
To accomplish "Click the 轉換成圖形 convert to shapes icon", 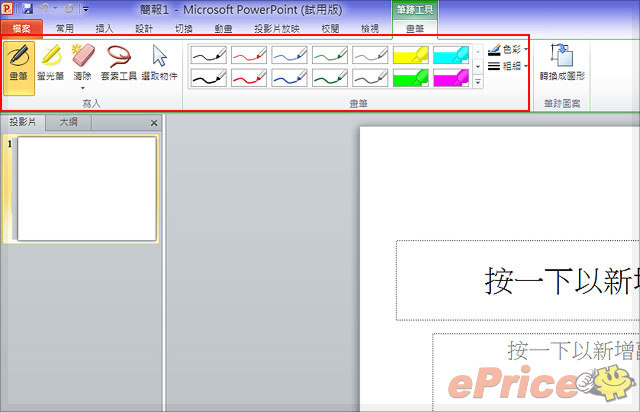I will tap(562, 64).
